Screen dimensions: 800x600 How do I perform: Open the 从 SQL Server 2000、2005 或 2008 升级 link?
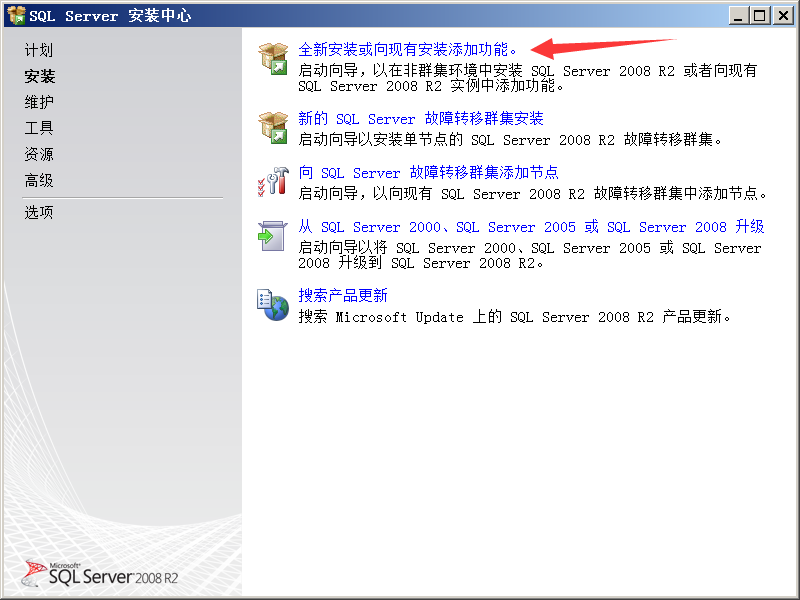[x=531, y=227]
